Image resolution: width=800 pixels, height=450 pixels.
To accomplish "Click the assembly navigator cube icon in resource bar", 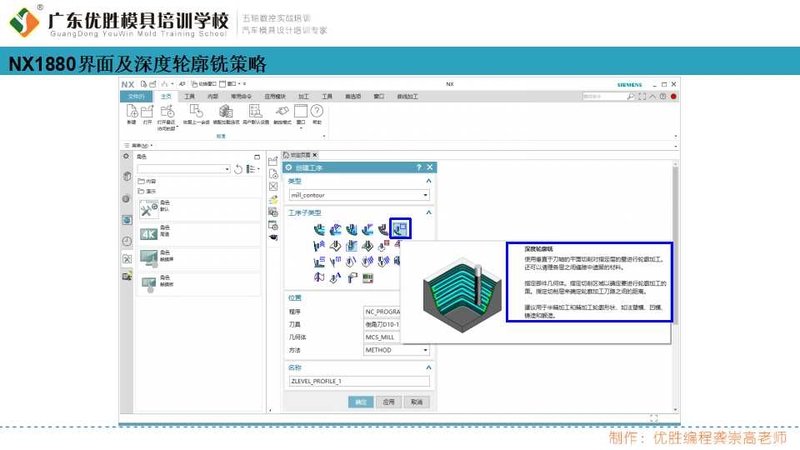I will (127, 177).
